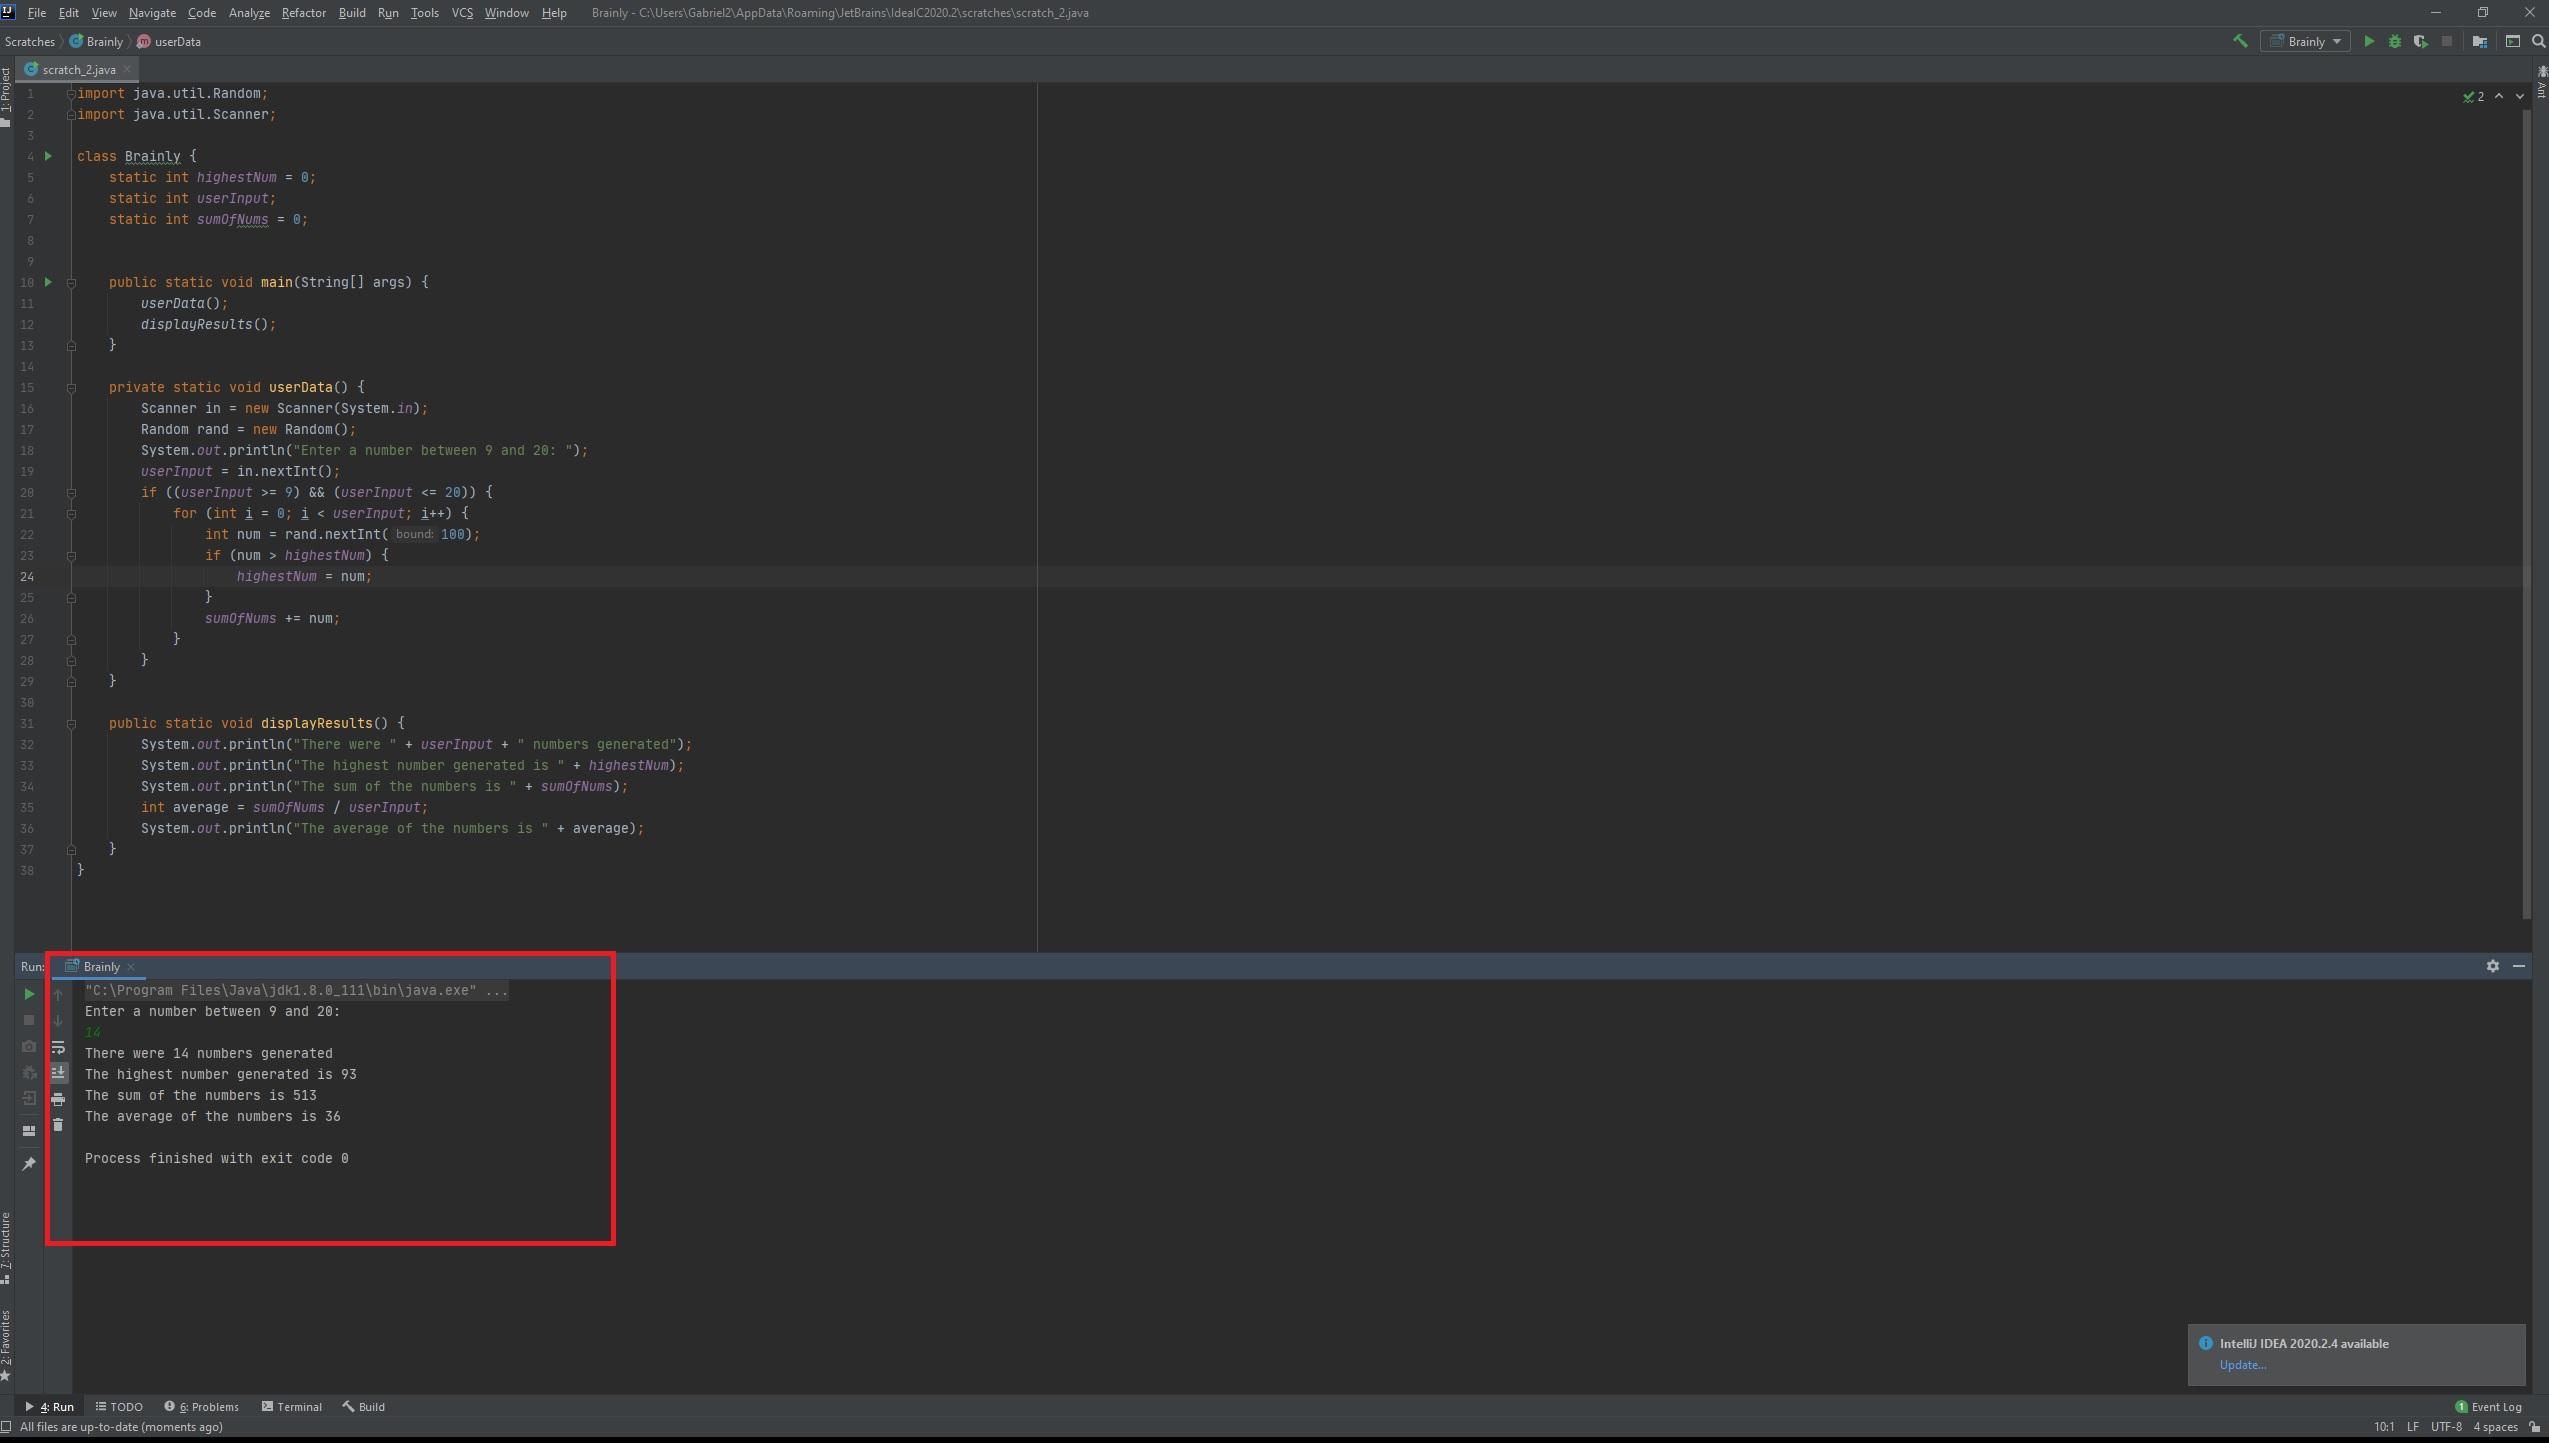Image resolution: width=2549 pixels, height=1443 pixels.
Task: Collapse the userData method fold marker
Action: pyautogui.click(x=71, y=388)
